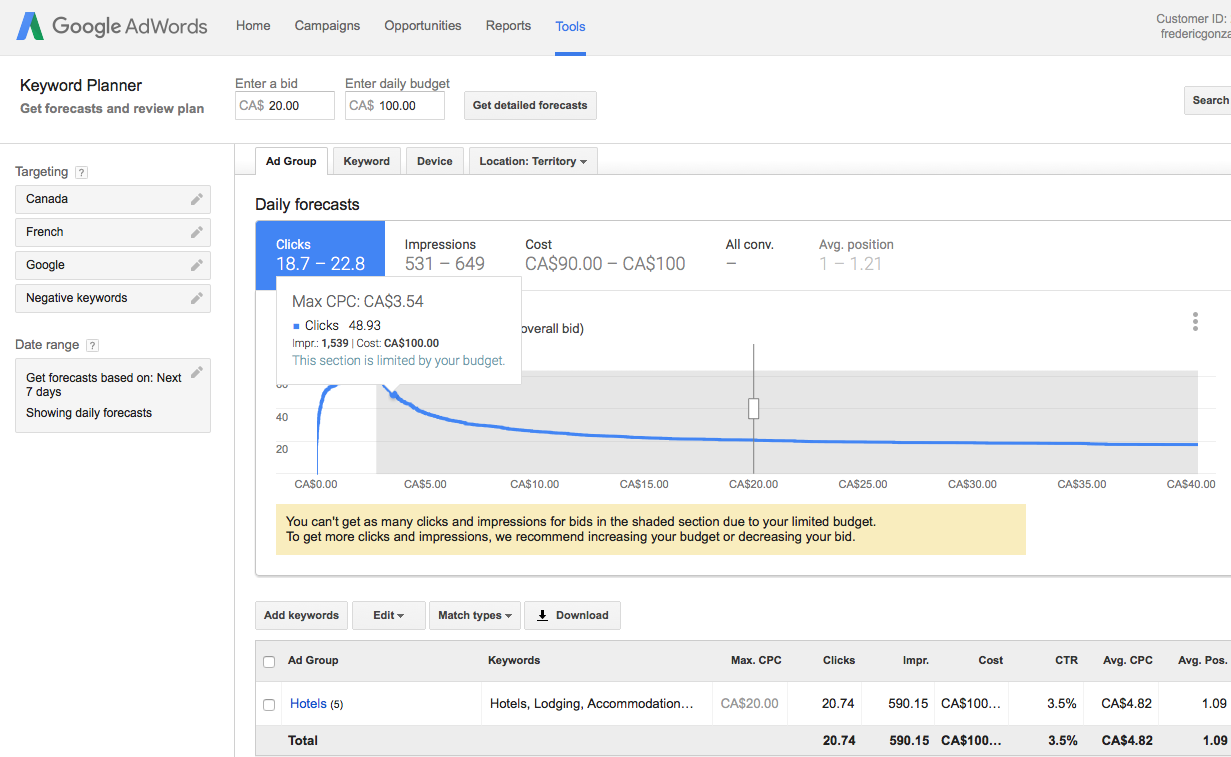Click the bid slider handle on chart

(x=754, y=408)
